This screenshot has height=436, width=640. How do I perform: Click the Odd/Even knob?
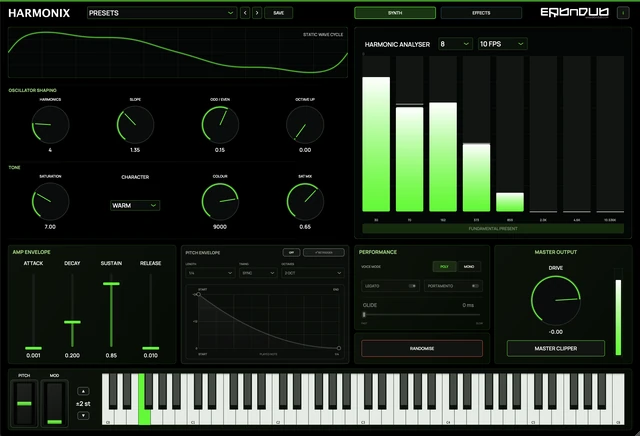220,125
